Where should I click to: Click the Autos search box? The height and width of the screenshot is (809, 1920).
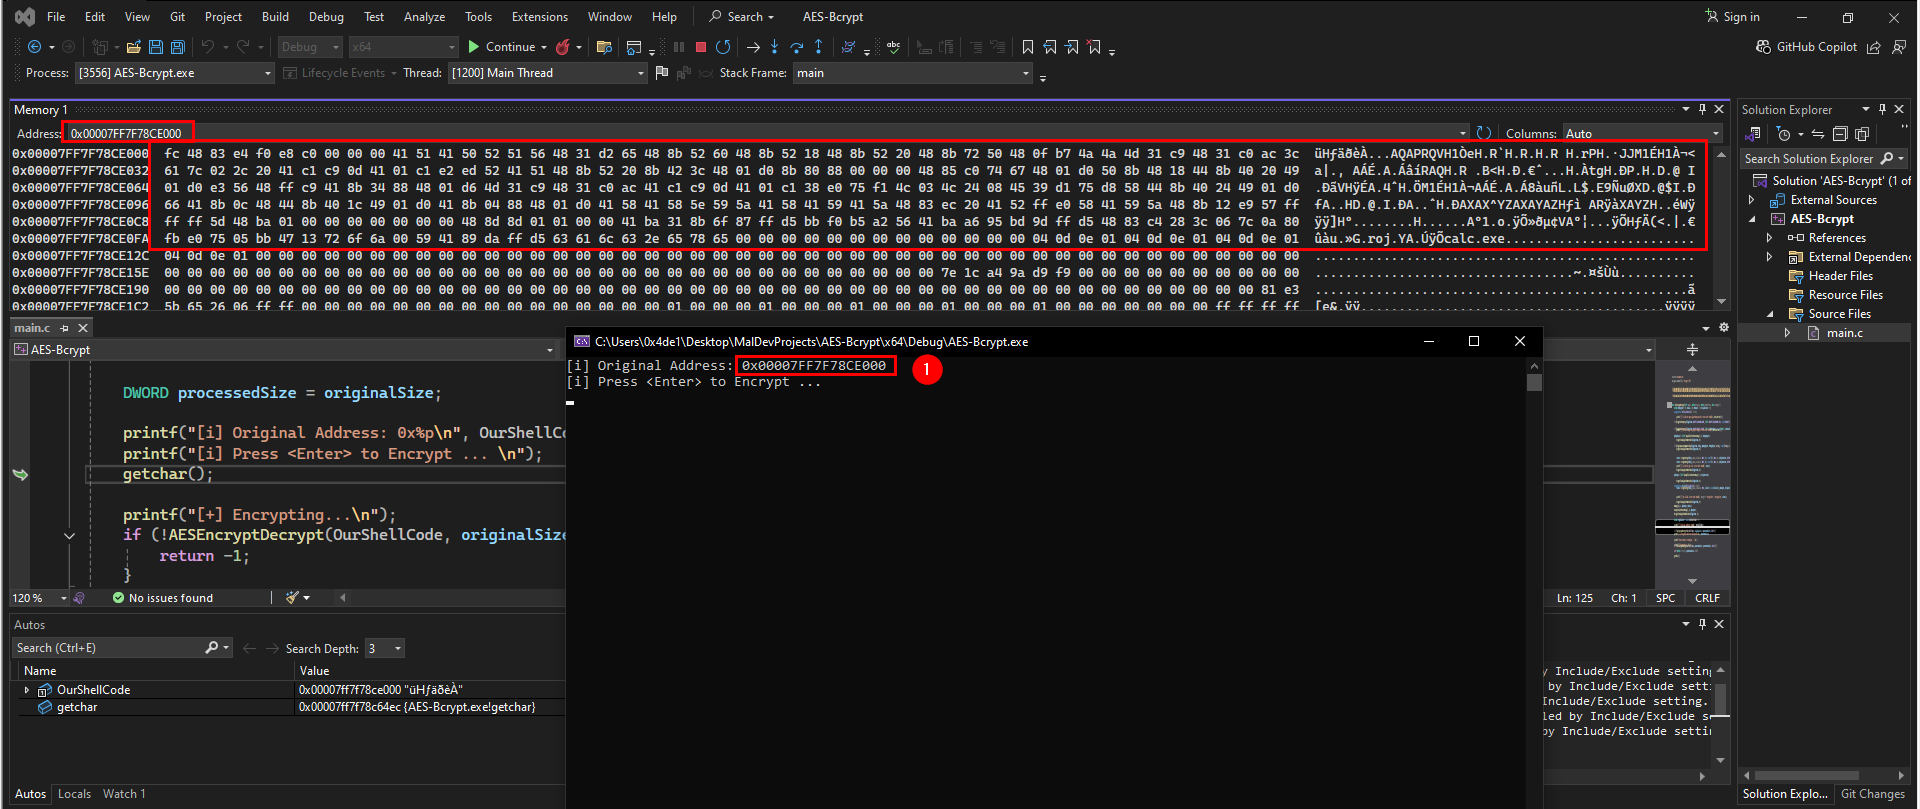(123, 648)
